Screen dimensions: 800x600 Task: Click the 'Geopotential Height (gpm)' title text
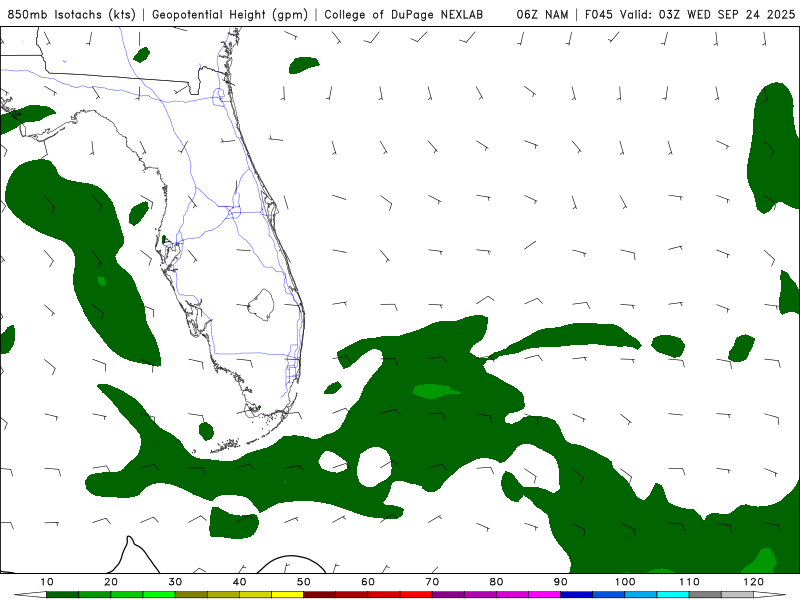click(x=230, y=14)
